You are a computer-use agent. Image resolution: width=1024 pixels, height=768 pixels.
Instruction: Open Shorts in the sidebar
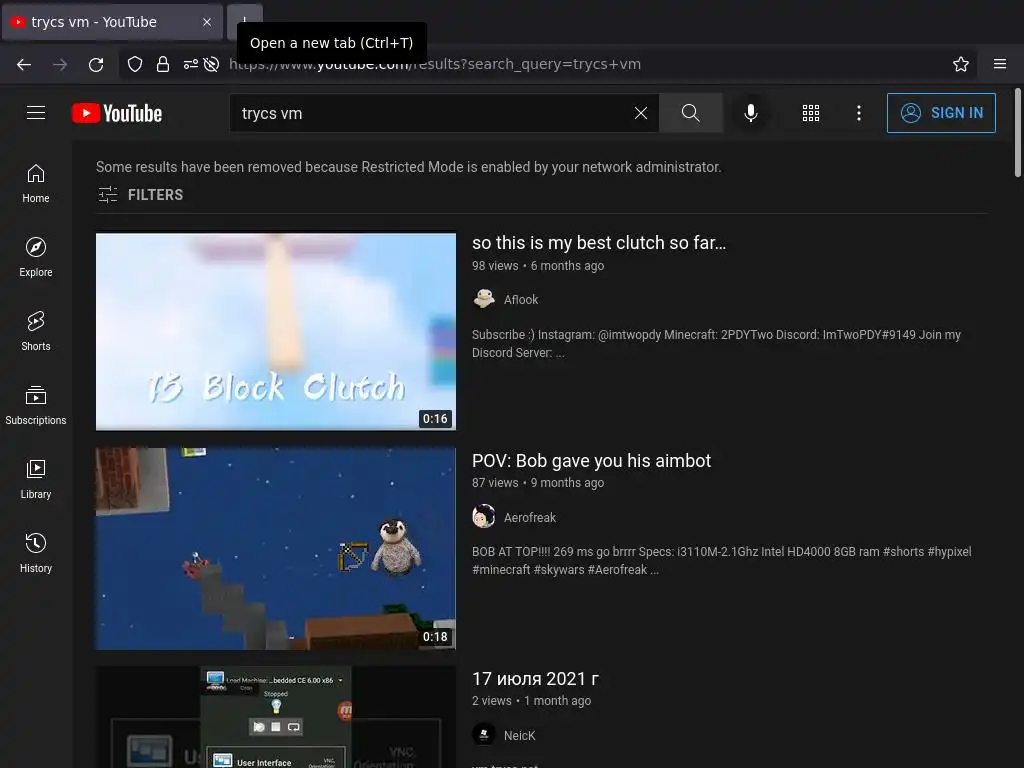36,331
